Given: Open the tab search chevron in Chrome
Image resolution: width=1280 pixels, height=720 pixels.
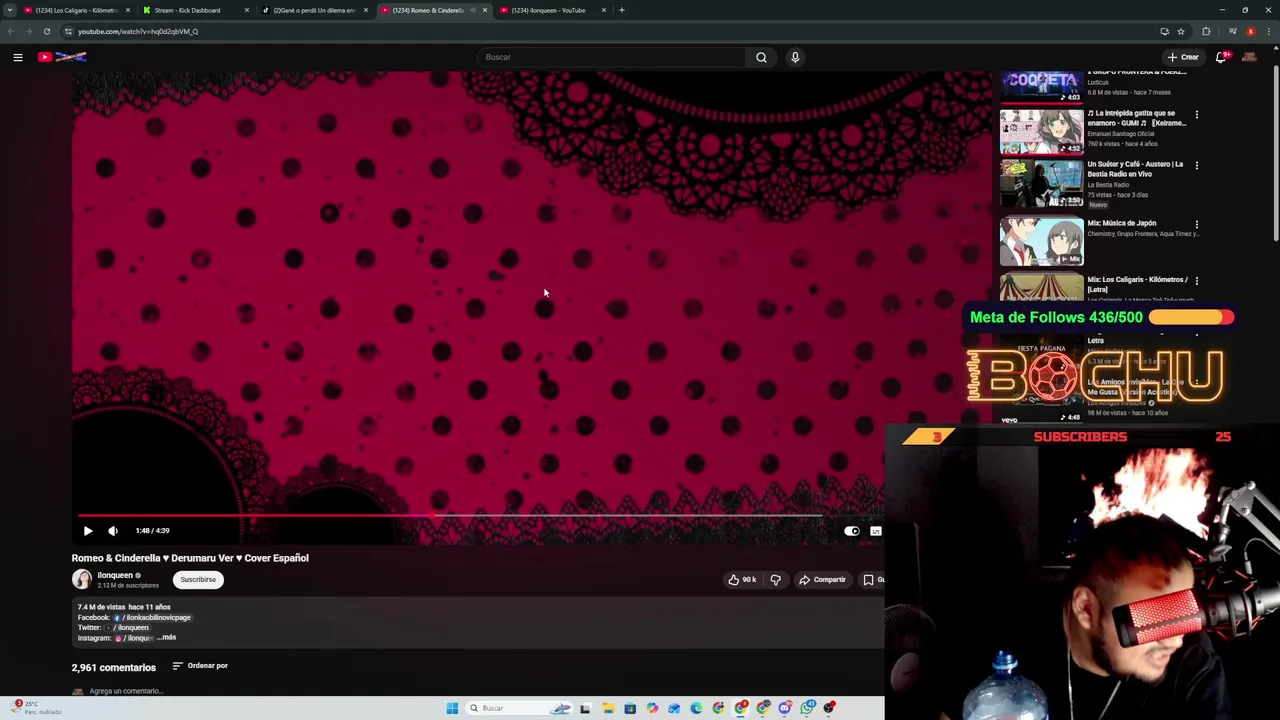Looking at the screenshot, I should (x=10, y=10).
